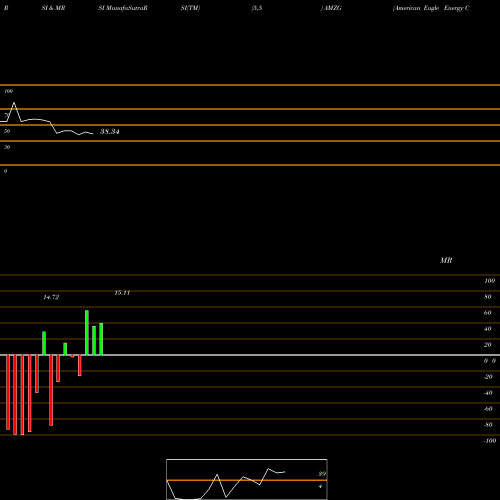Click the 50 level label on RSI scale

(x=7, y=131)
